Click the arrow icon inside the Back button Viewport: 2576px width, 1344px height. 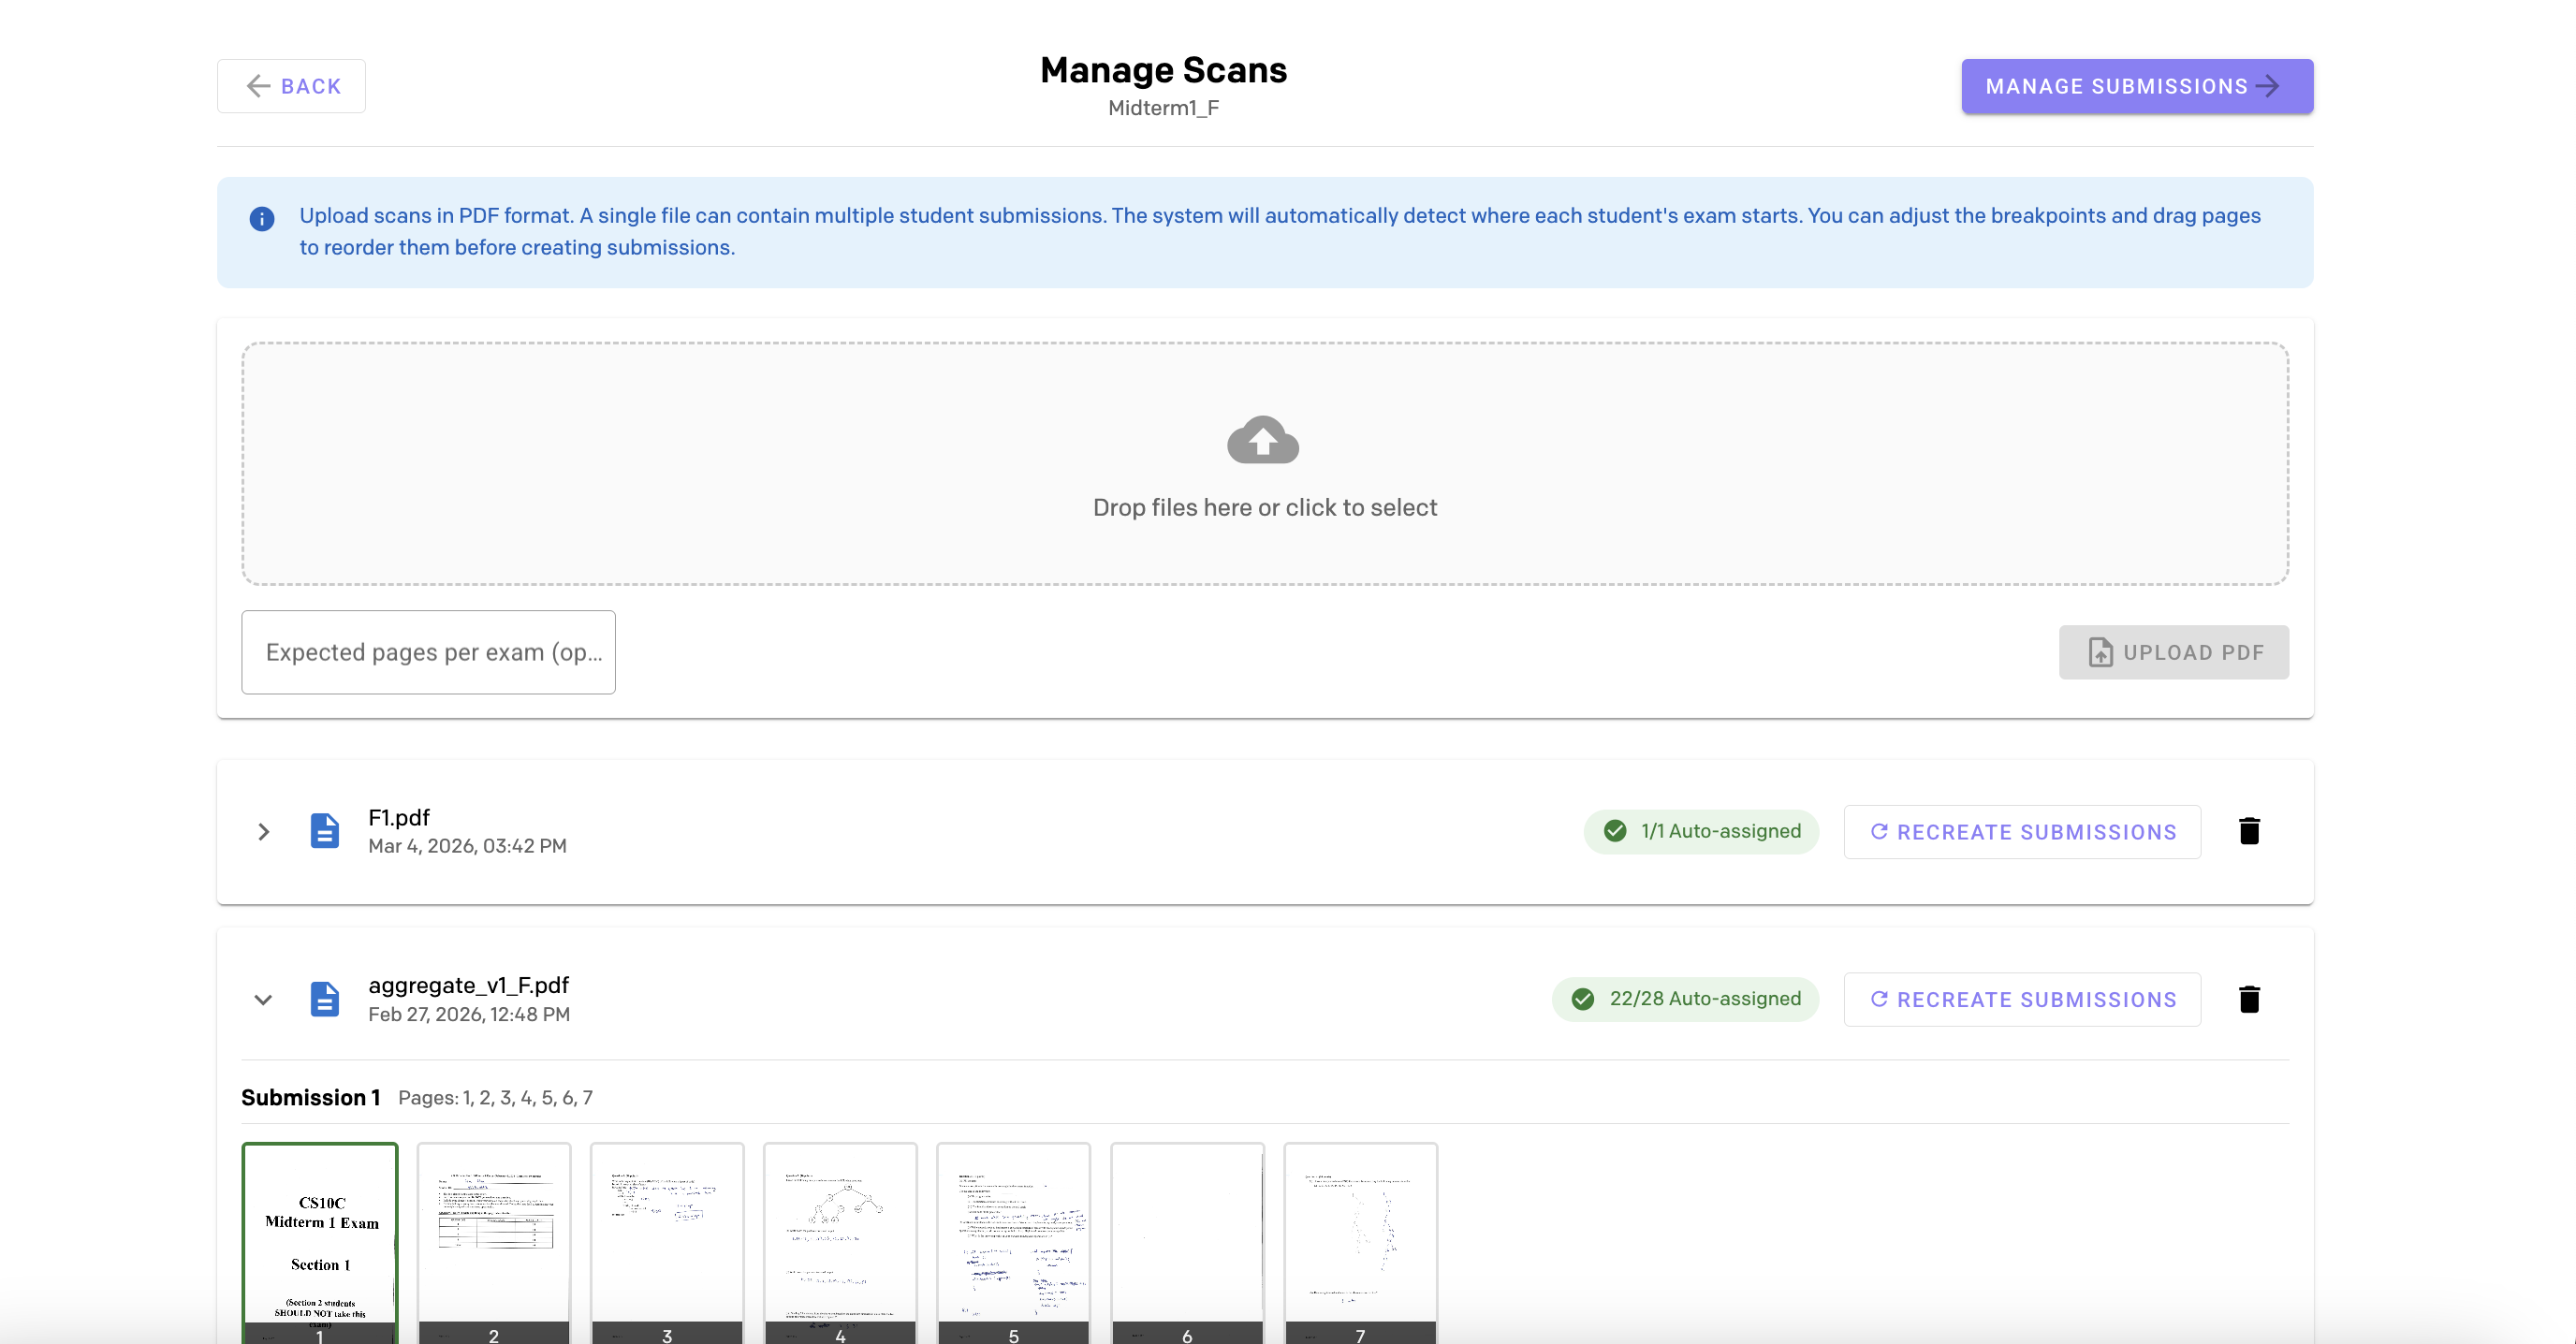pyautogui.click(x=259, y=86)
